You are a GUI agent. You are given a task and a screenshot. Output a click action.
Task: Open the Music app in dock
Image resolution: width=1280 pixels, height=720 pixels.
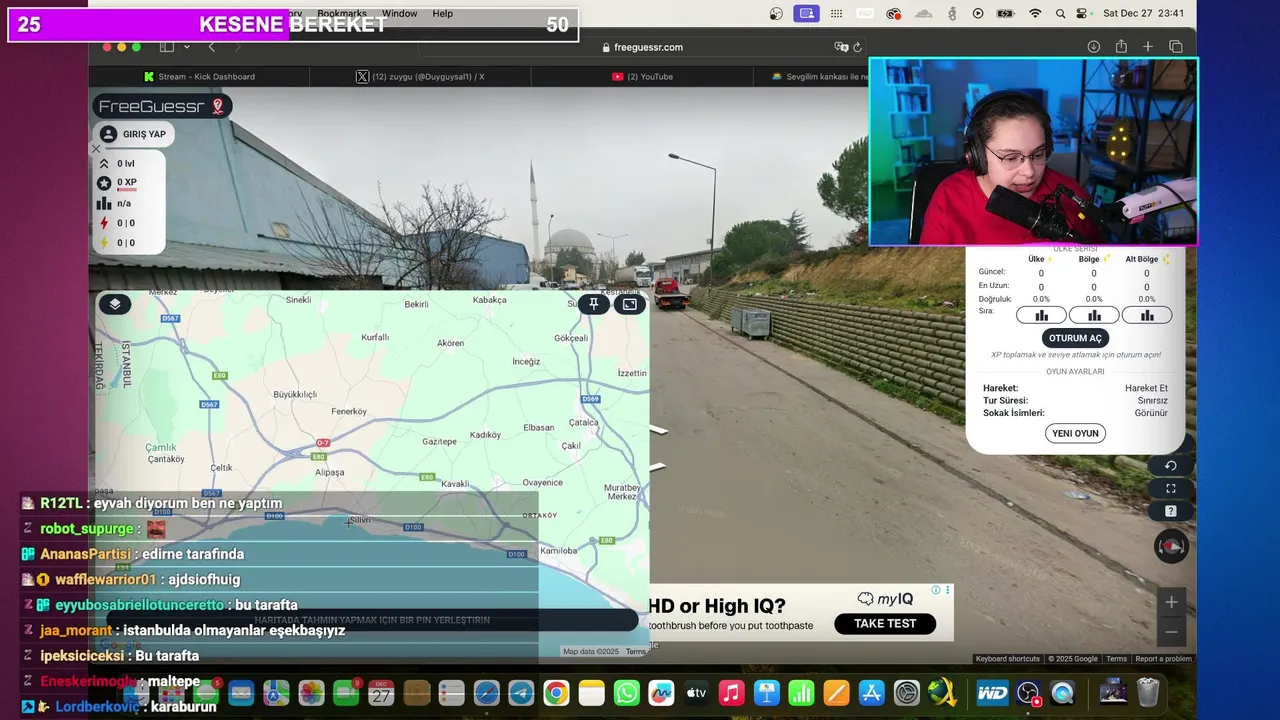click(x=731, y=693)
